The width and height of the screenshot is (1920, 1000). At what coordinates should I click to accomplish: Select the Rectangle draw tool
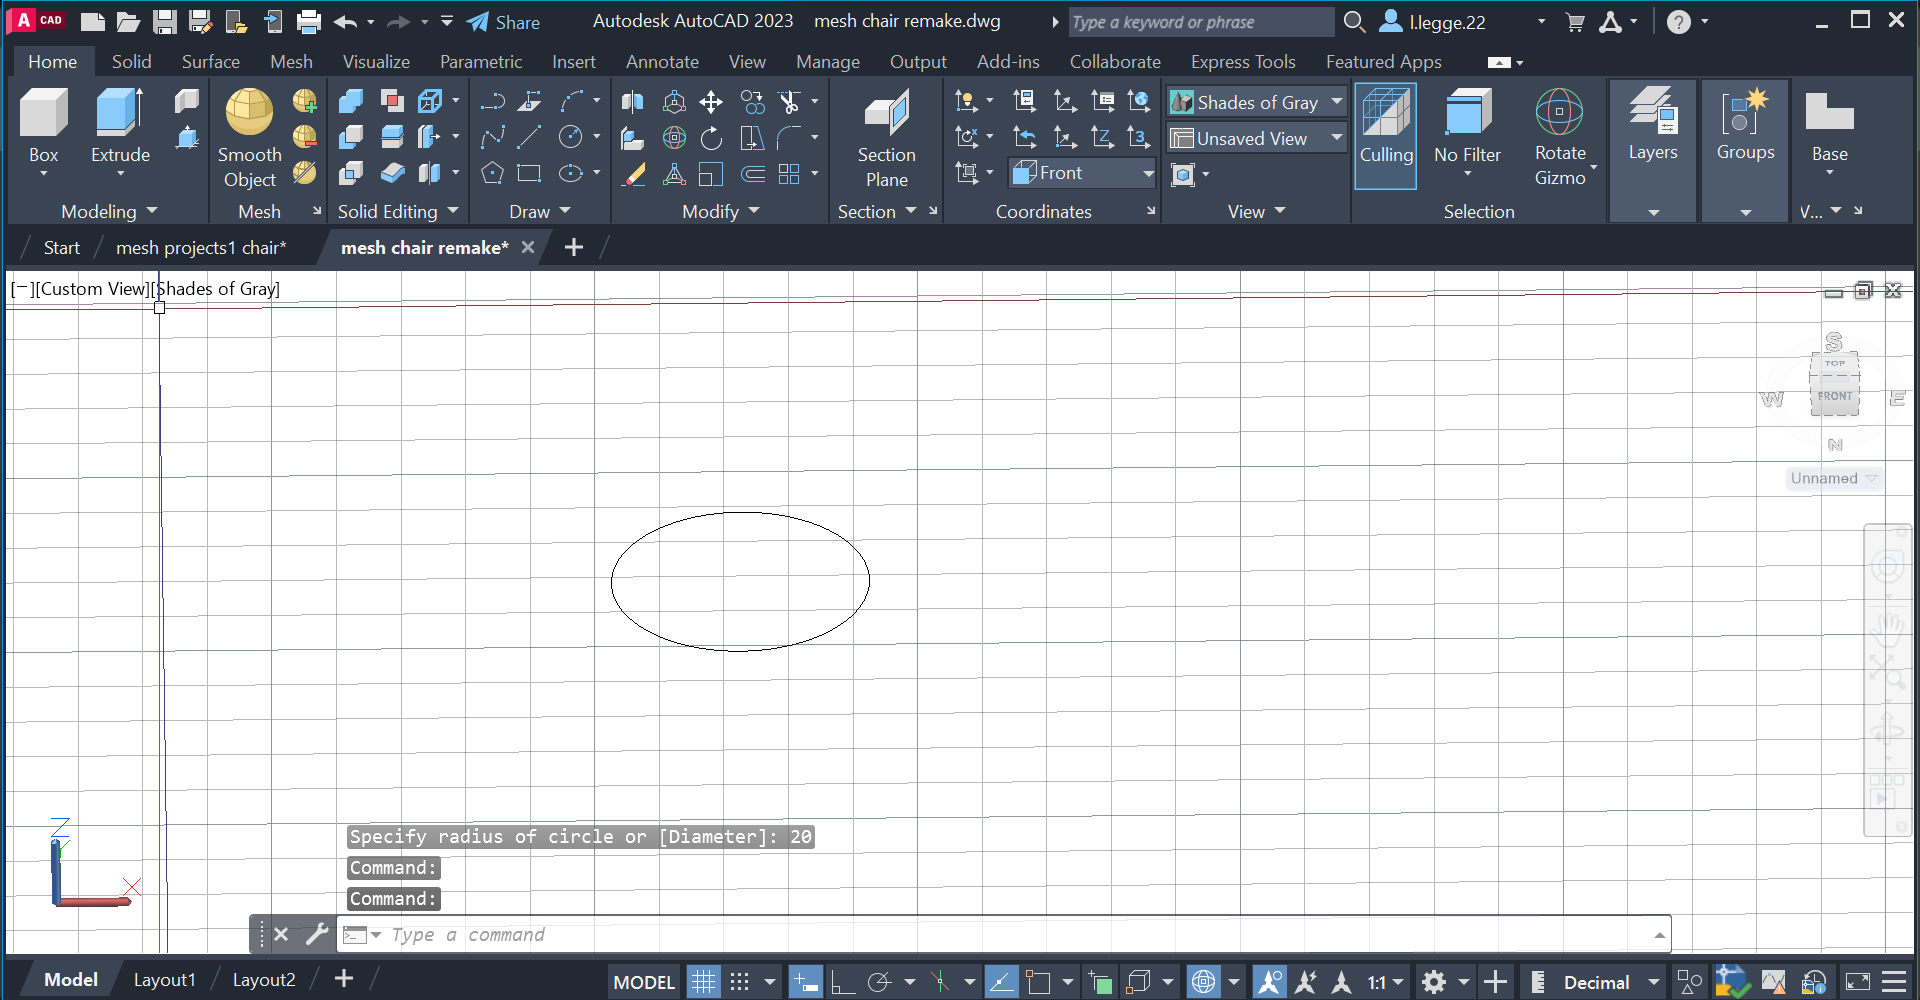click(x=529, y=173)
